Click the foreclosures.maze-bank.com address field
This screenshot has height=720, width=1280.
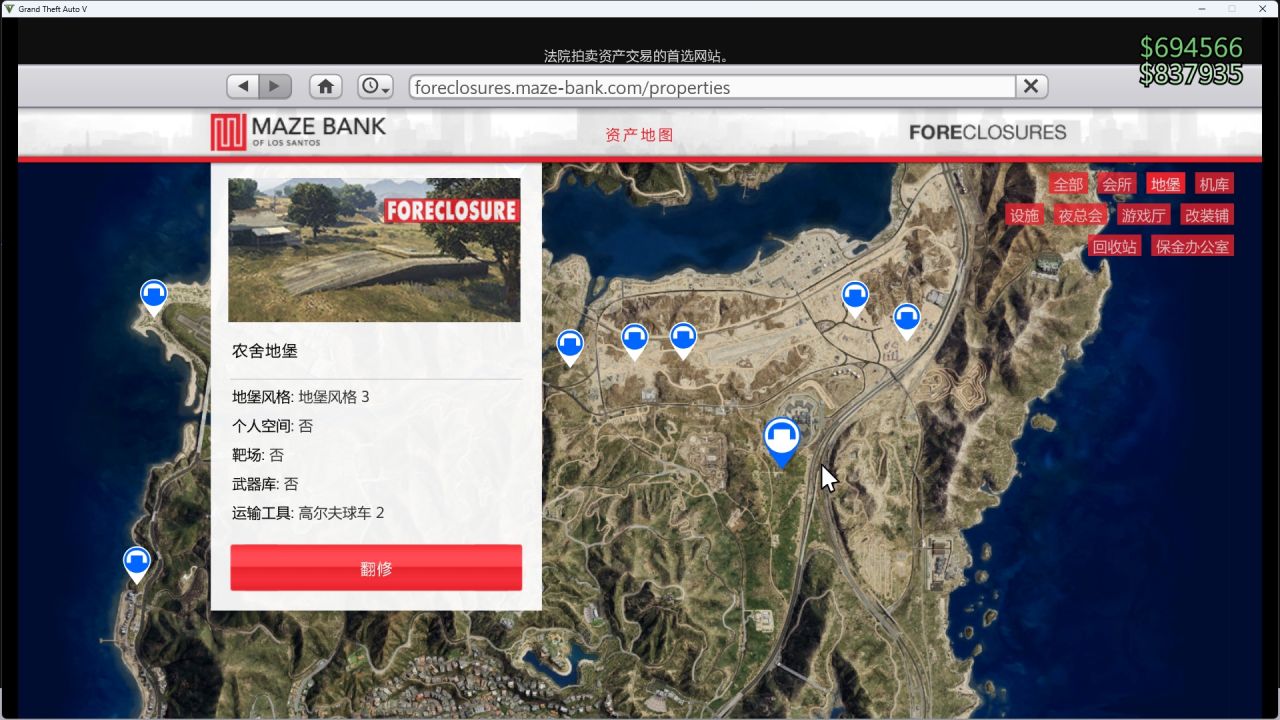(x=712, y=87)
